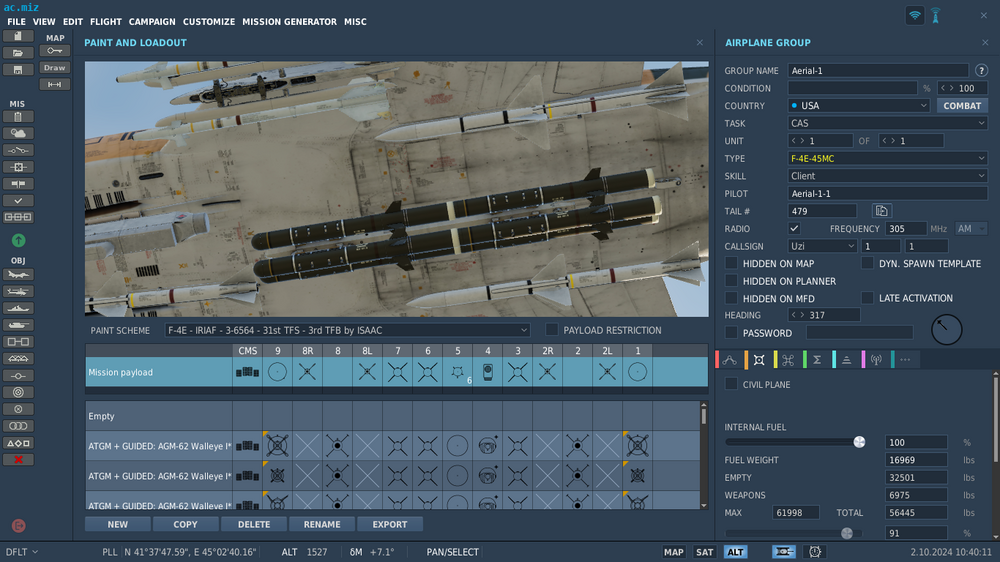Open the Radio Presets antenna tab
The image size is (1000, 562).
coord(876,360)
